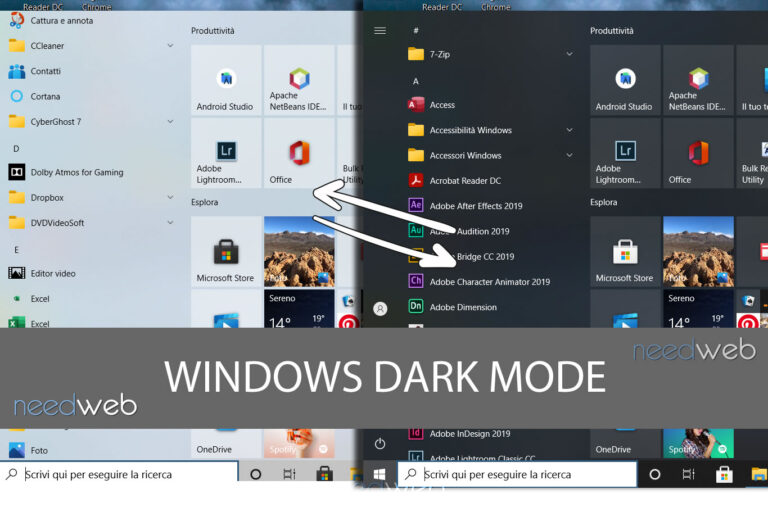Viewport: 768px width, 512px height.
Task: Expand the DVDVideoSoft folder chevron
Action: tap(170, 222)
